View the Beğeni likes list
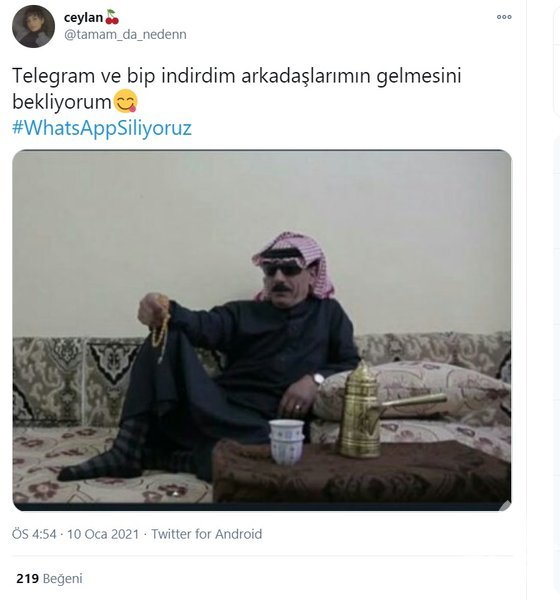This screenshot has height=600, width=560. [63, 578]
